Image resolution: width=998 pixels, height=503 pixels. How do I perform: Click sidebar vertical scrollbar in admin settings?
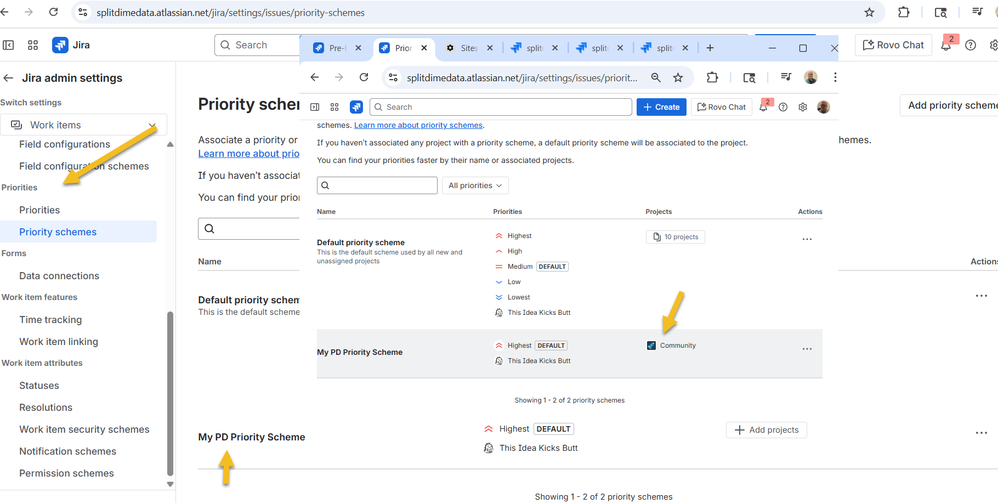pyautogui.click(x=170, y=392)
